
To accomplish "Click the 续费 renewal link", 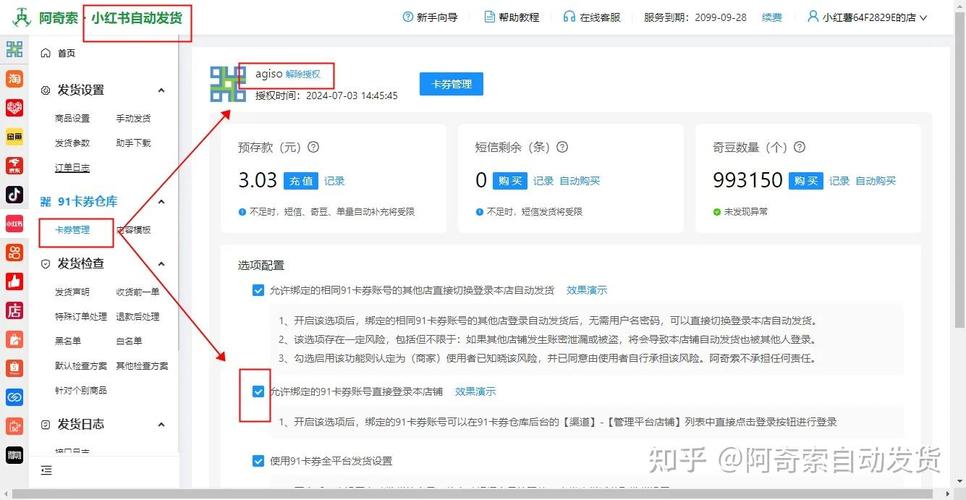I will pyautogui.click(x=772, y=17).
